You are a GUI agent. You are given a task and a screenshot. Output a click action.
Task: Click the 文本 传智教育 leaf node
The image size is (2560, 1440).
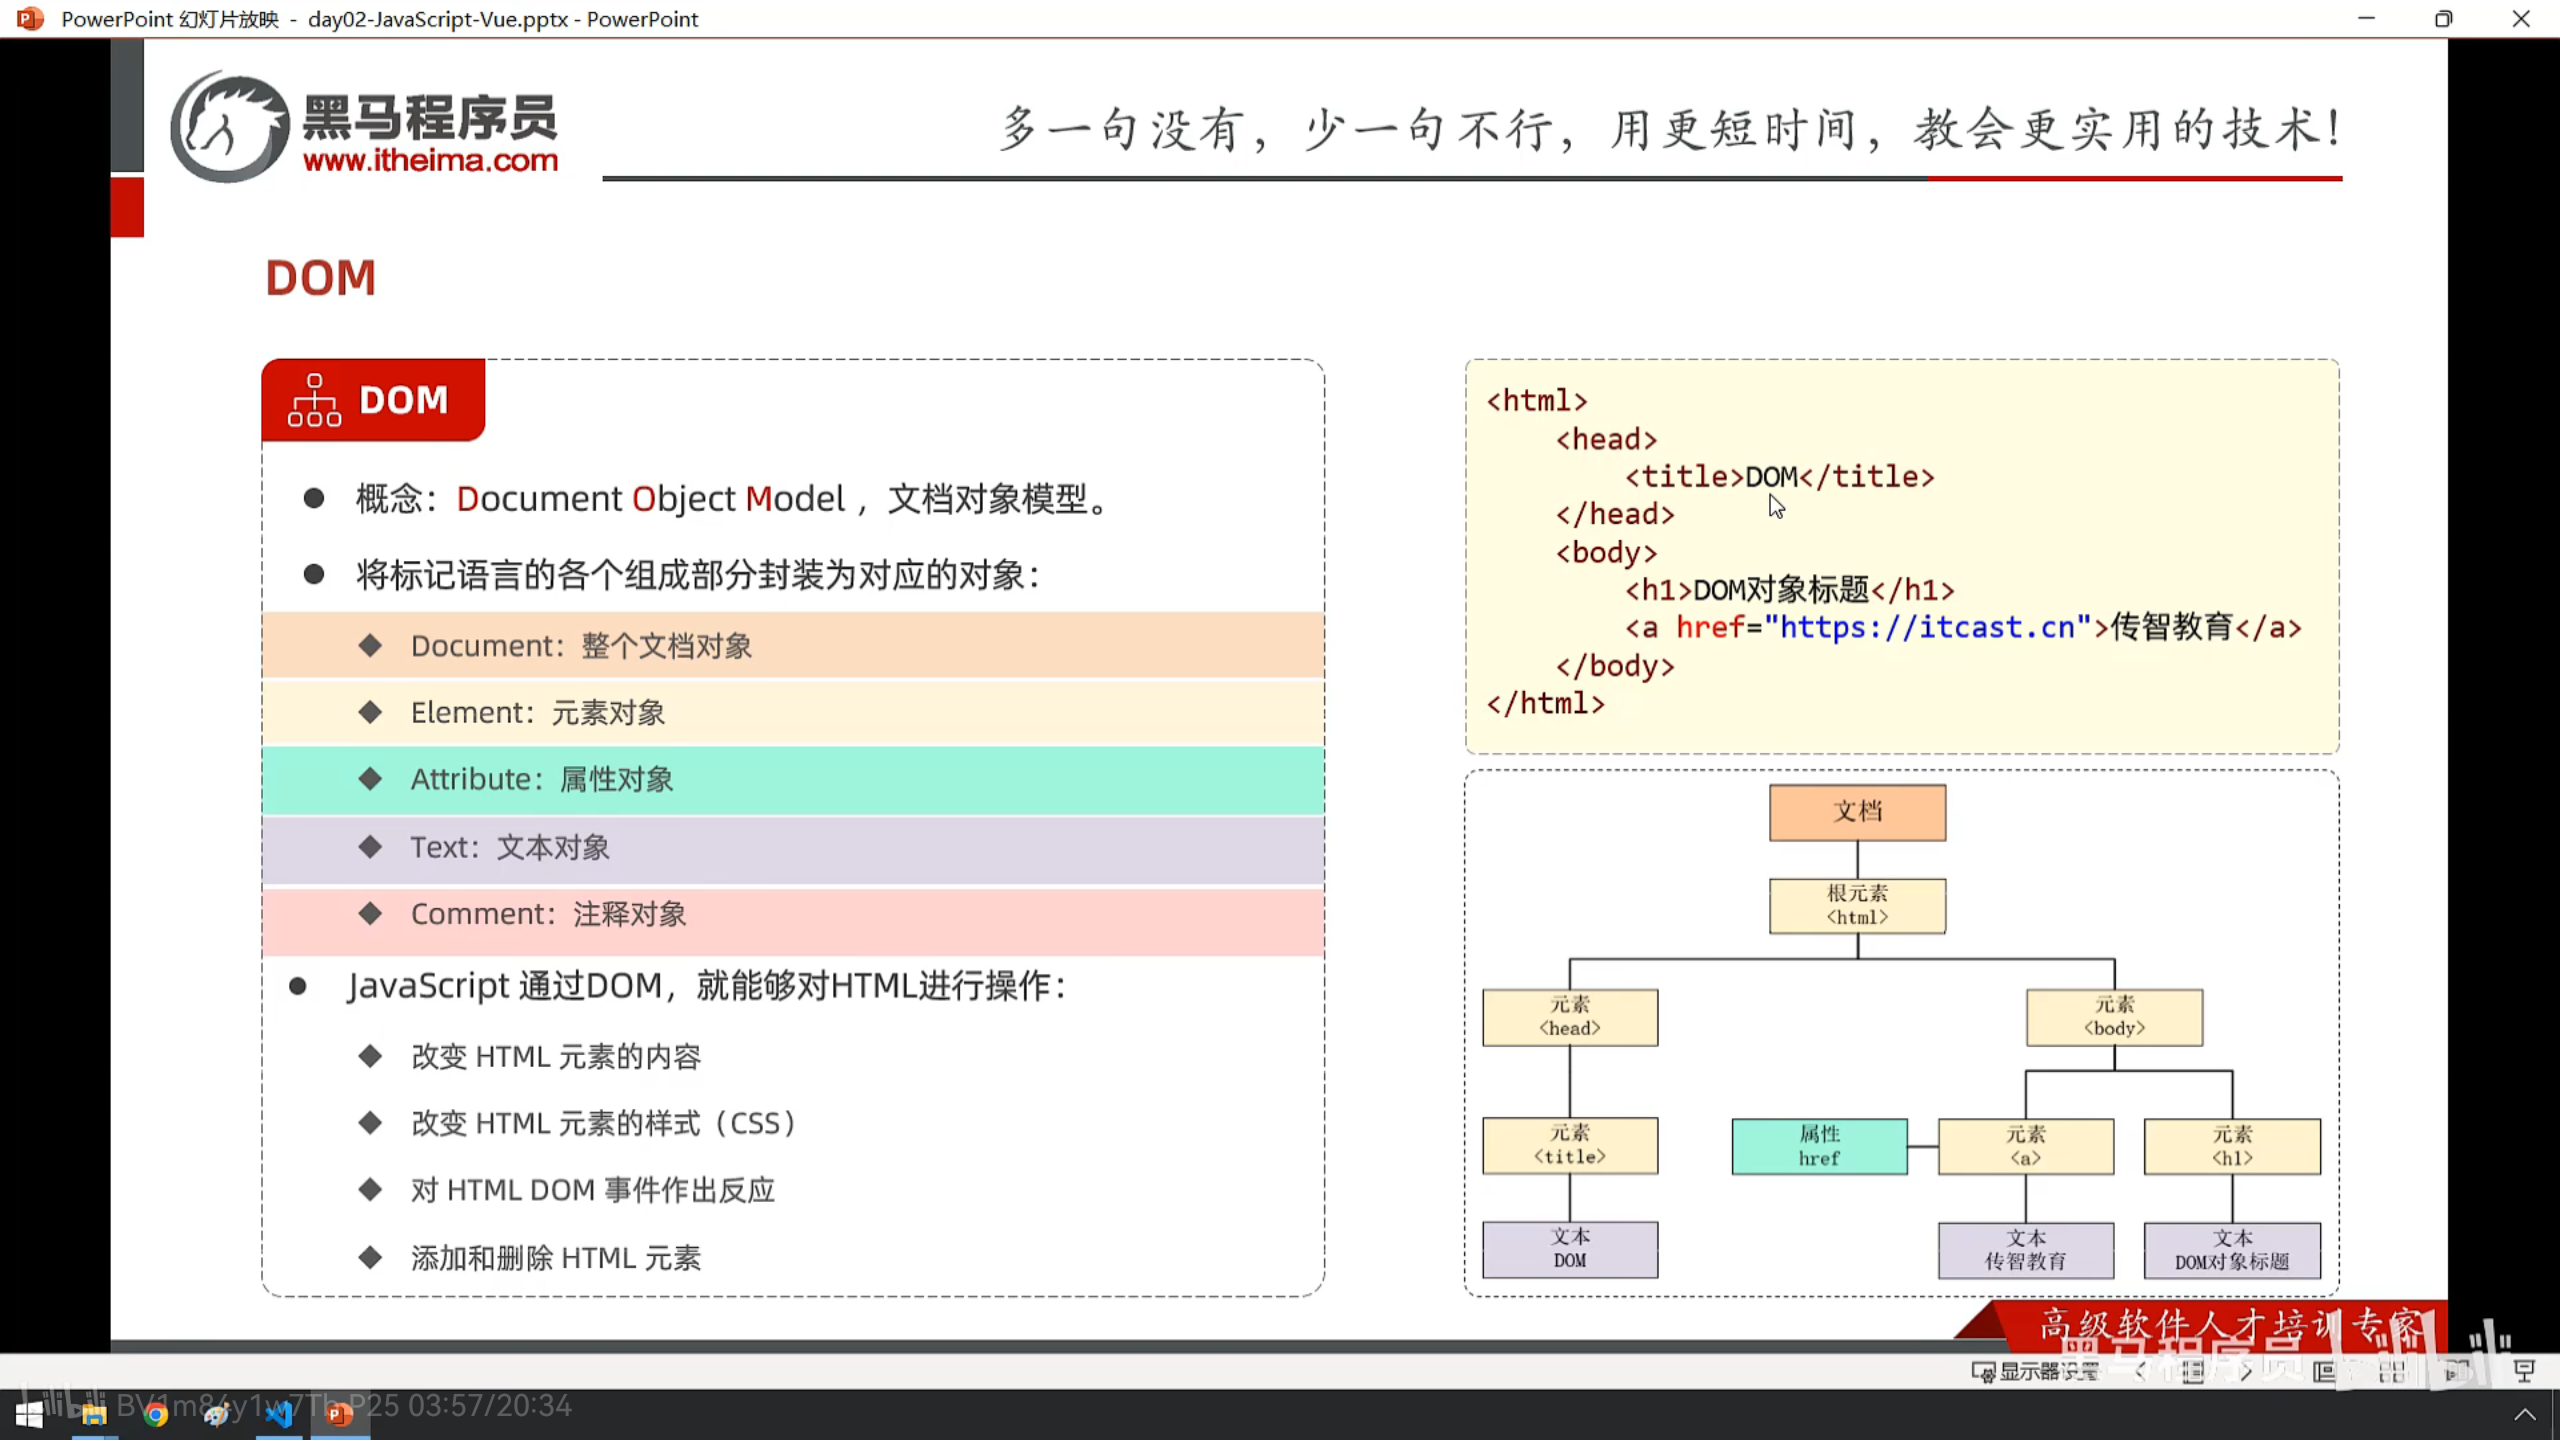click(x=2026, y=1250)
